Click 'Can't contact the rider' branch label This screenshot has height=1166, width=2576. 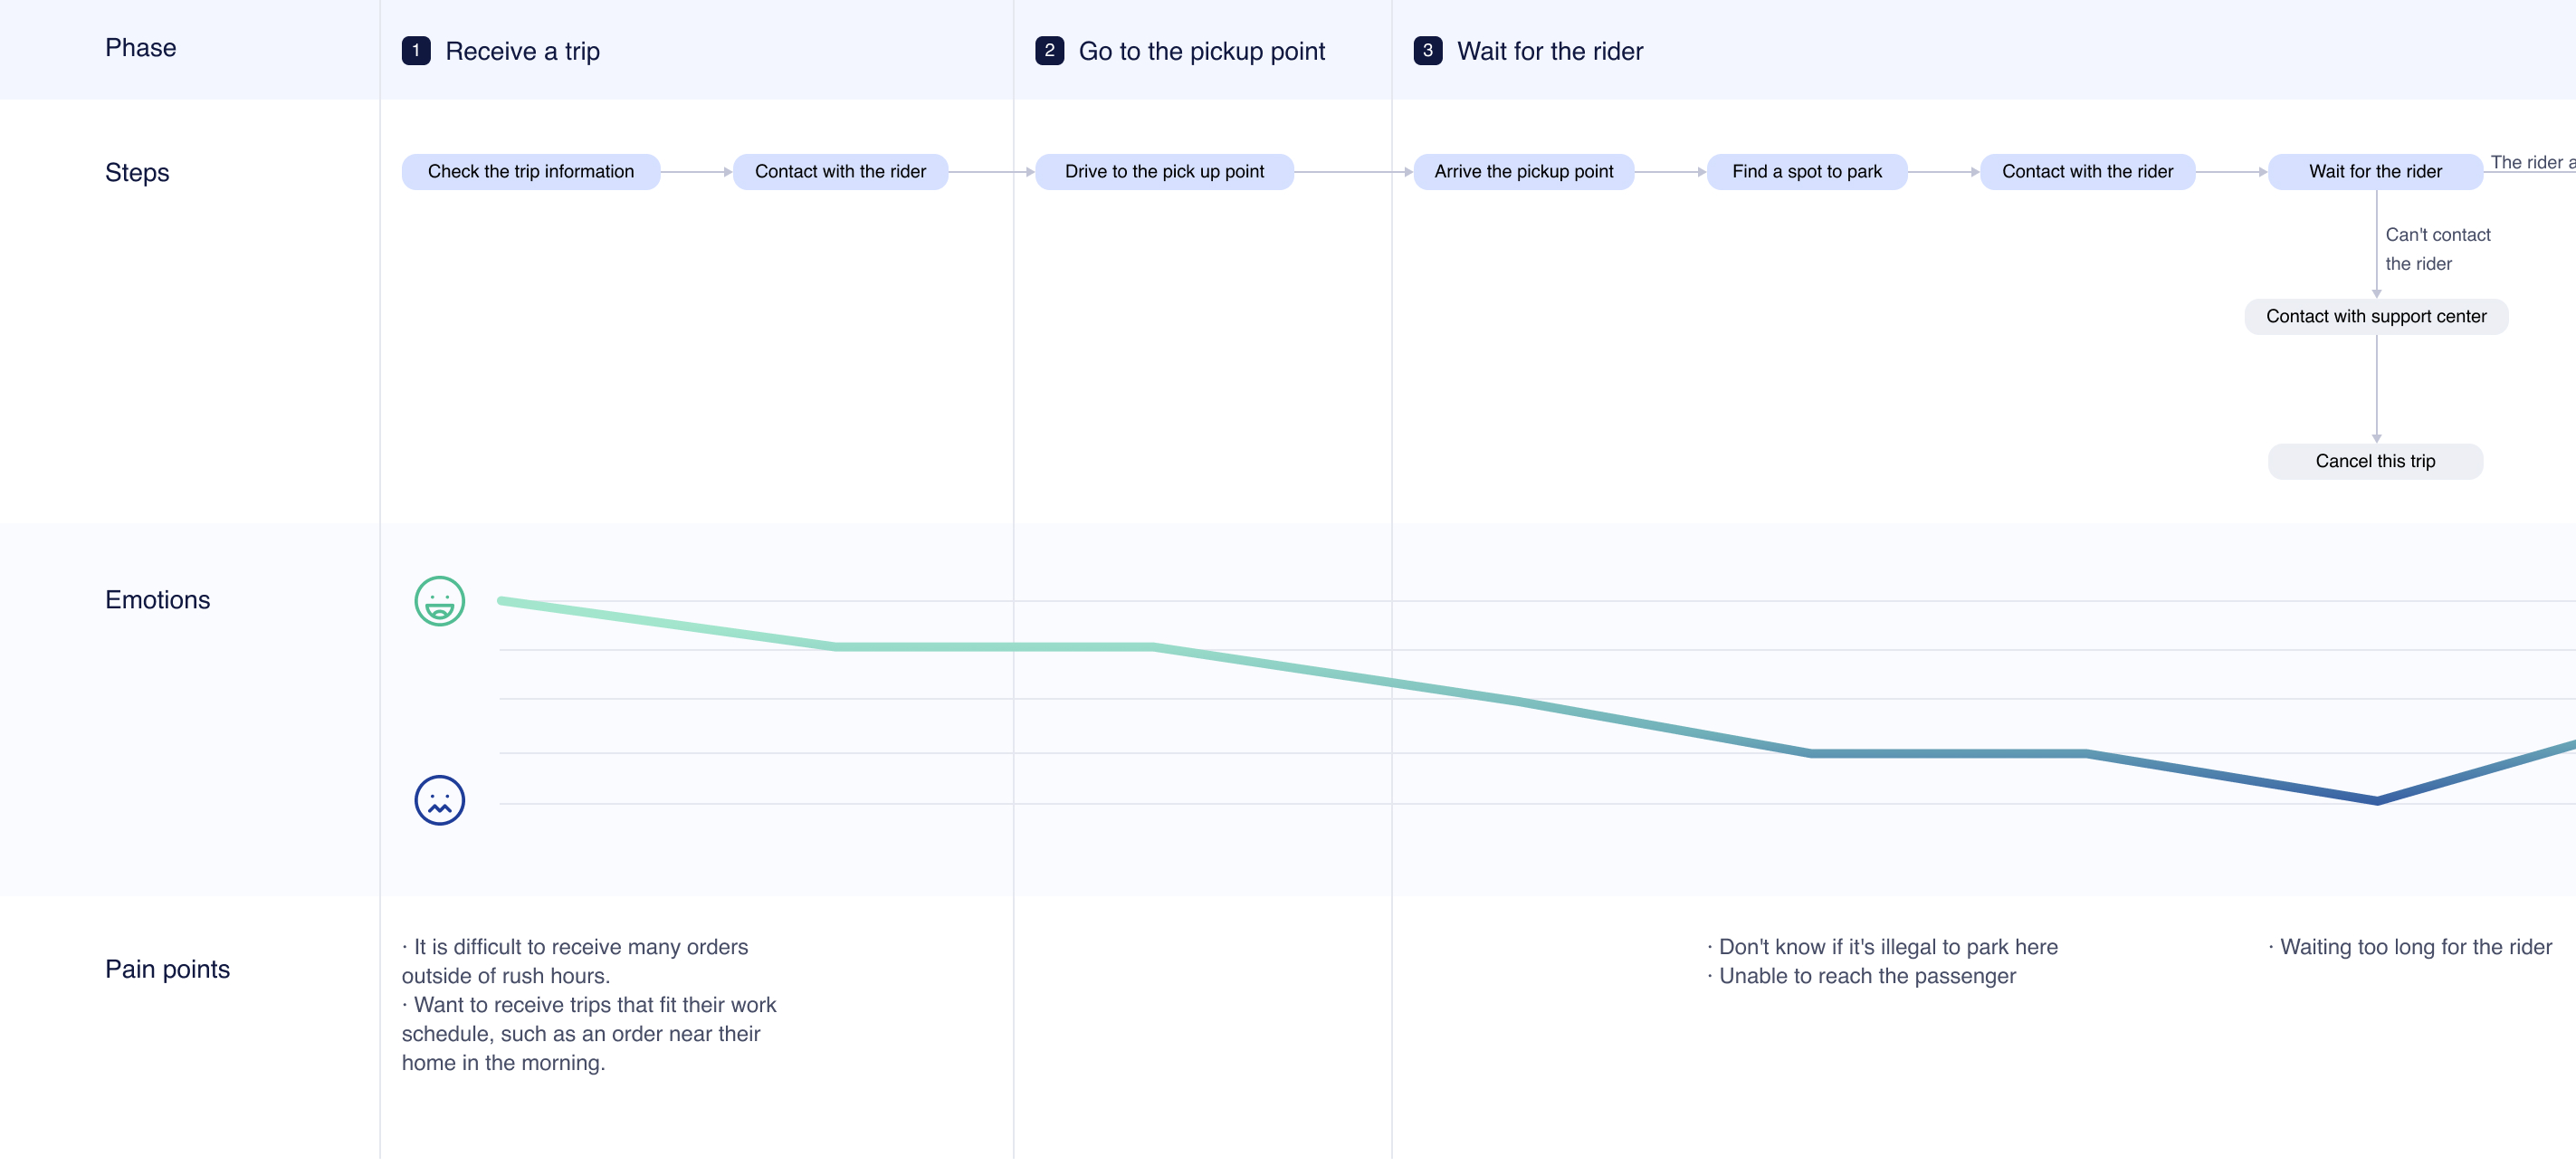[2437, 249]
